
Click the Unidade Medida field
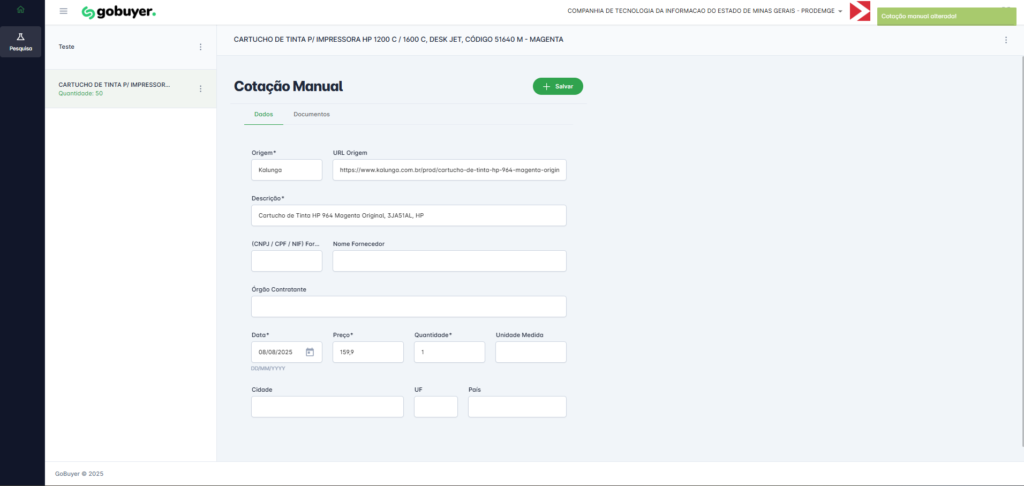(x=530, y=352)
